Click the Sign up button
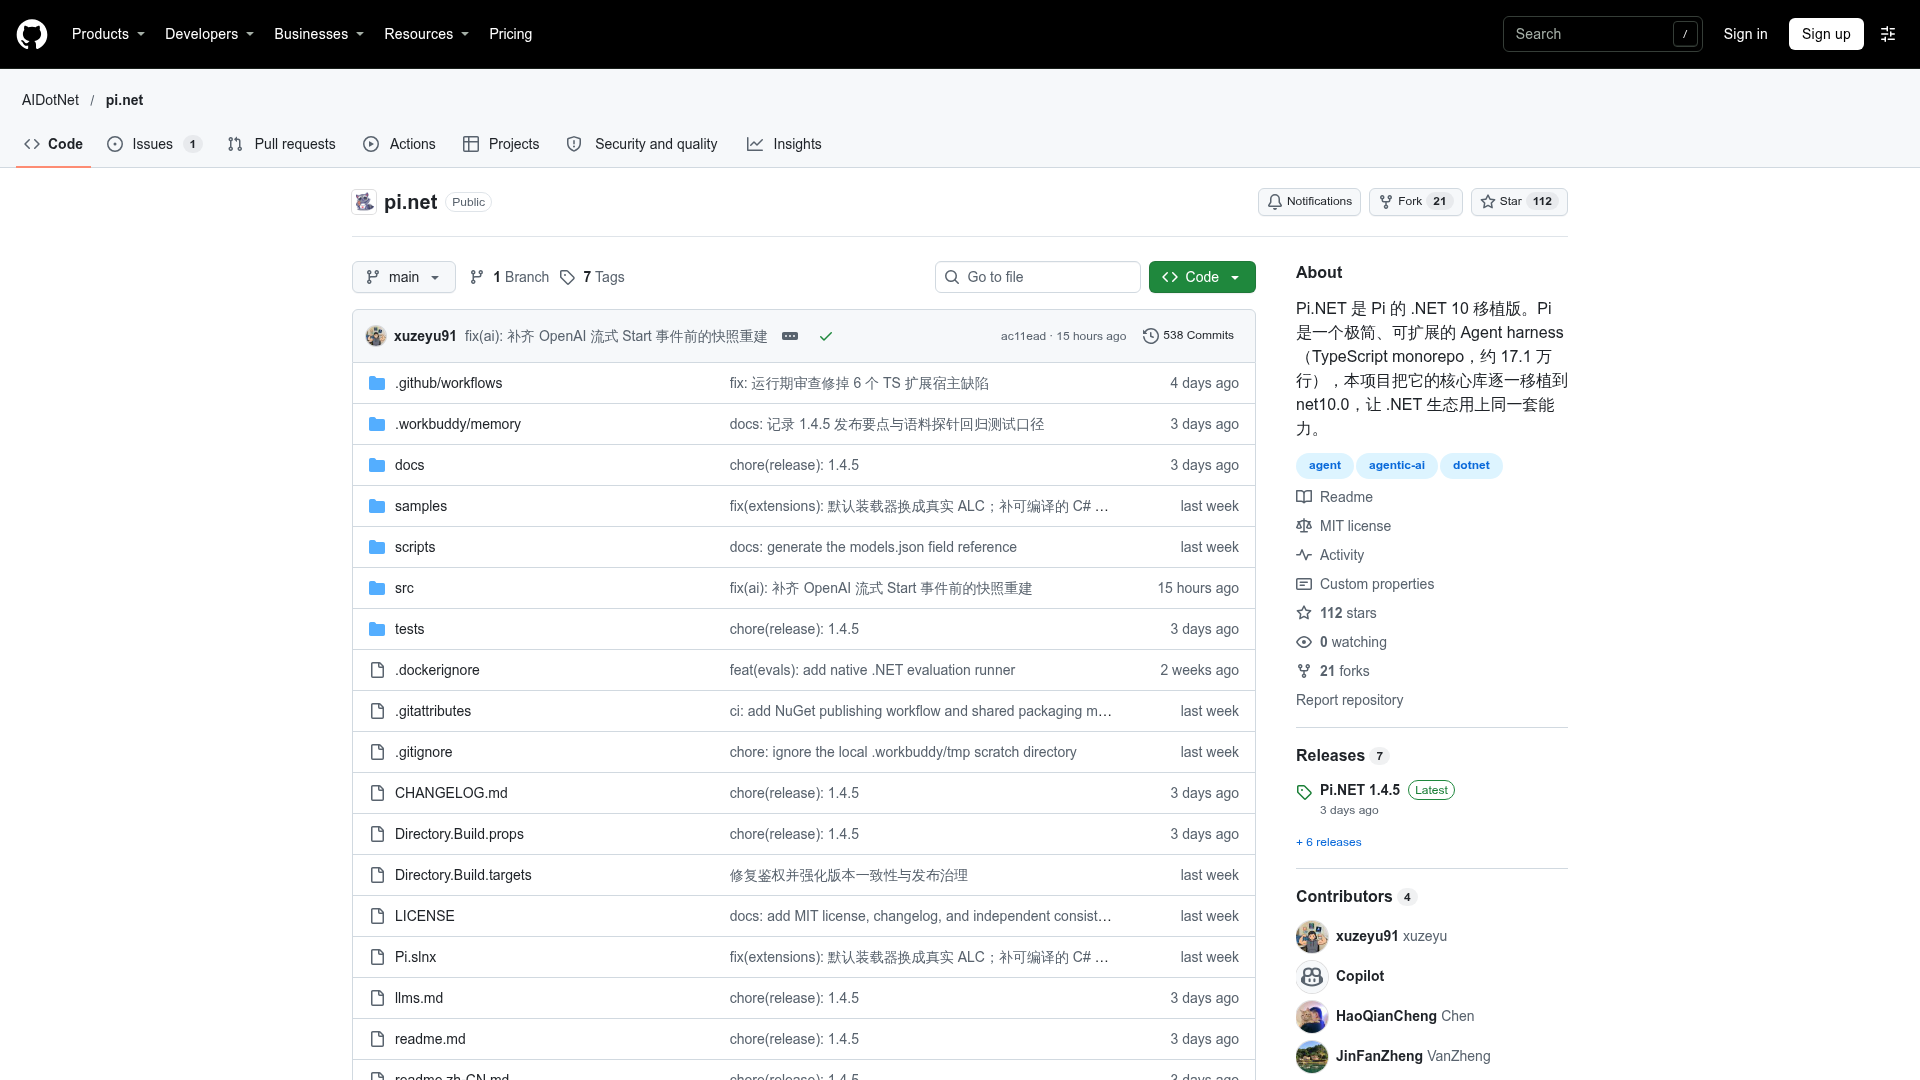The width and height of the screenshot is (1920, 1080). pyautogui.click(x=1826, y=34)
